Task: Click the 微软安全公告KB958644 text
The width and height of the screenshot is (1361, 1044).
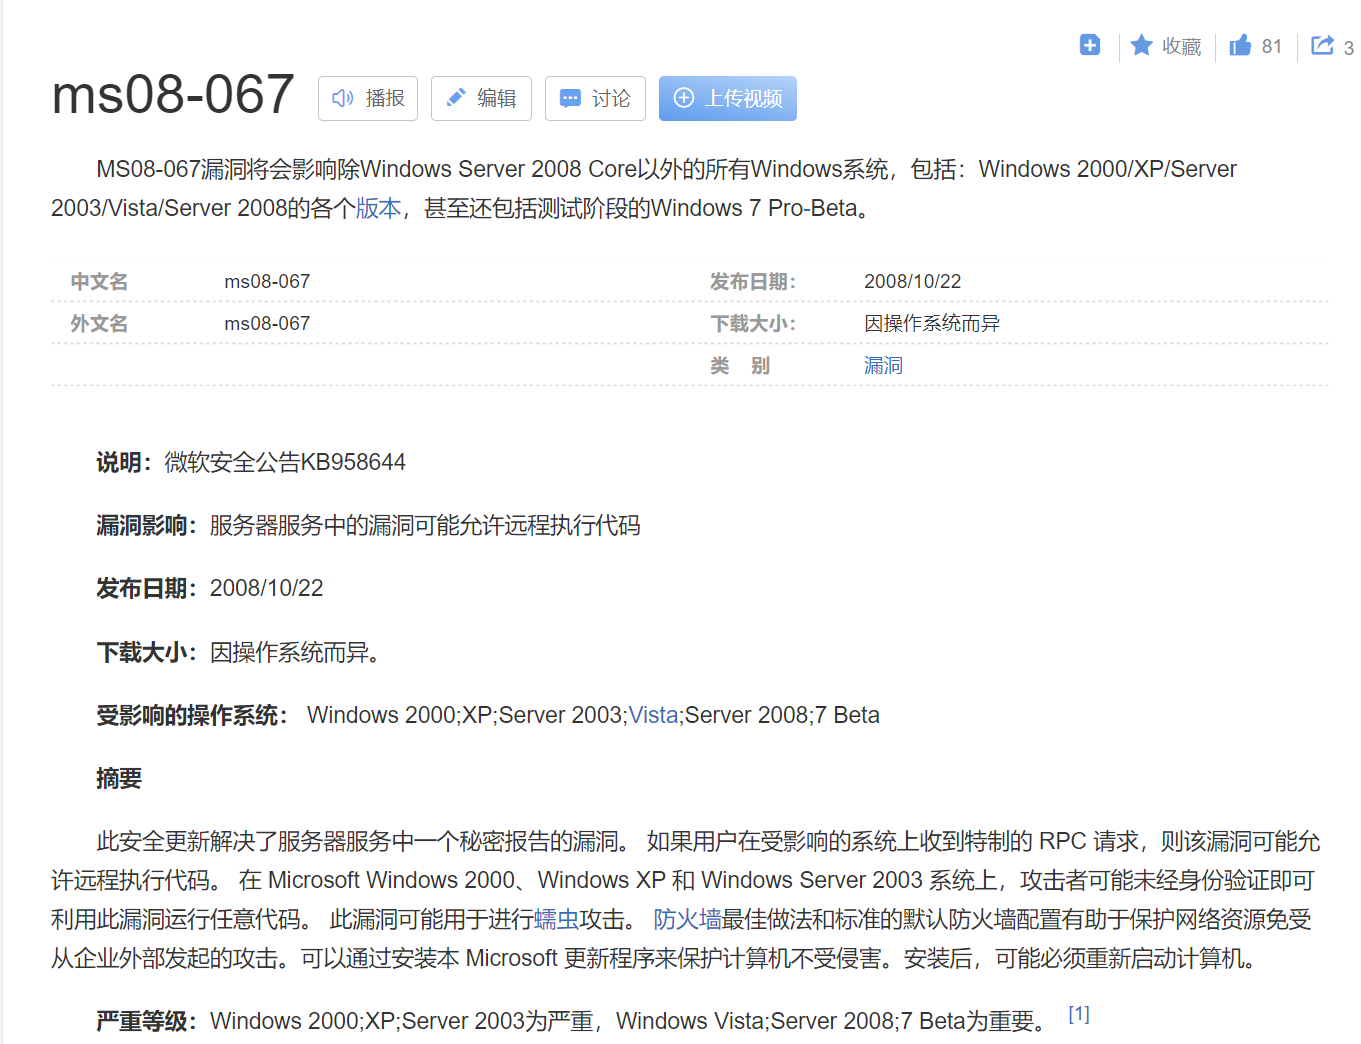Action: point(285,462)
